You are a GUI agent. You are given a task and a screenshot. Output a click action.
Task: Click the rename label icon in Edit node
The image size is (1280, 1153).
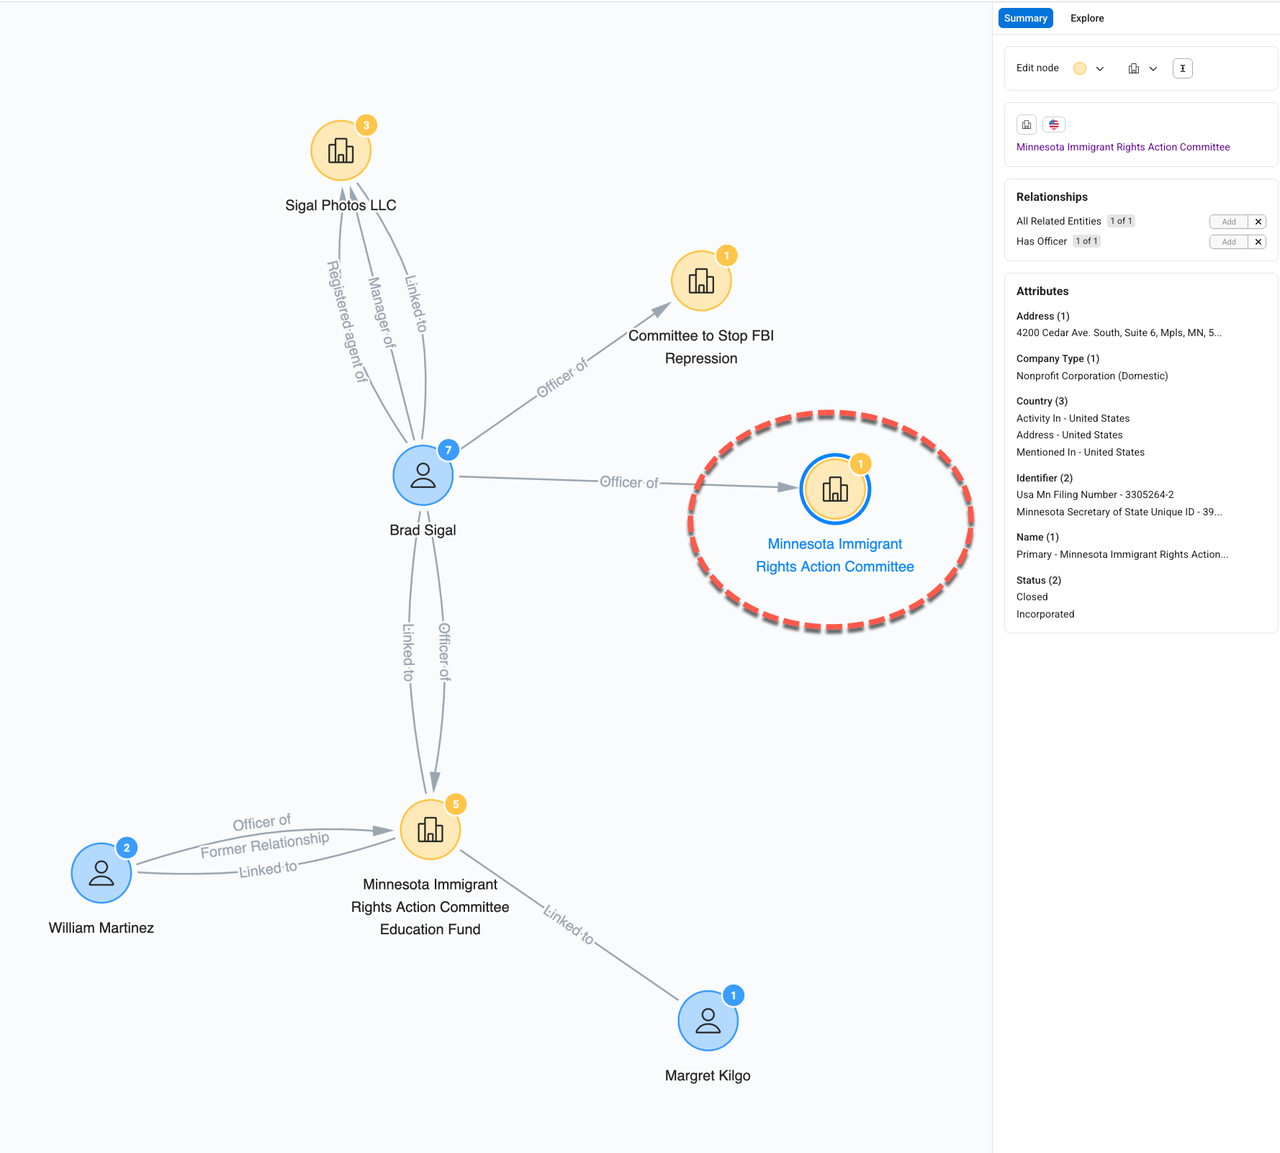click(1182, 69)
